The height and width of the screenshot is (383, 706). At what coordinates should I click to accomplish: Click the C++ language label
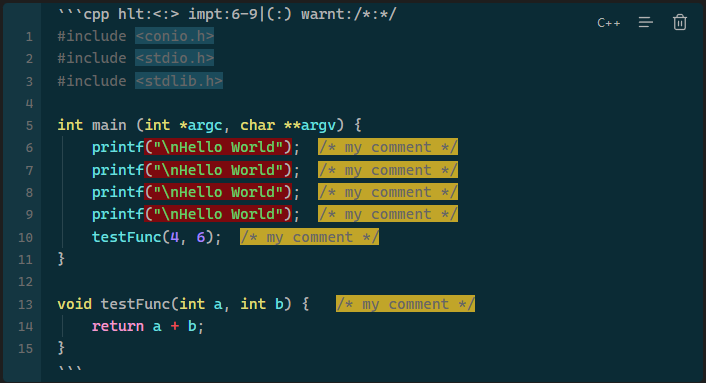coord(608,23)
